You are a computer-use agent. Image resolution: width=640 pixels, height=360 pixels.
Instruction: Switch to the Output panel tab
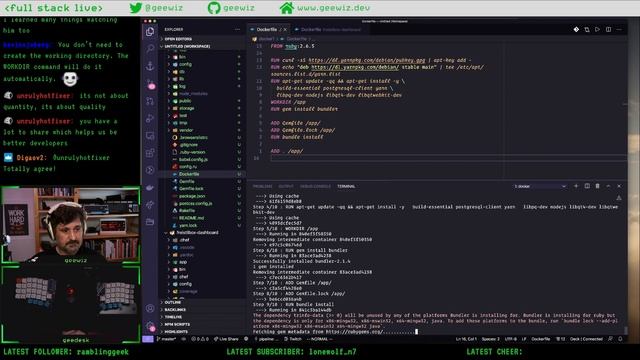pyautogui.click(x=286, y=186)
